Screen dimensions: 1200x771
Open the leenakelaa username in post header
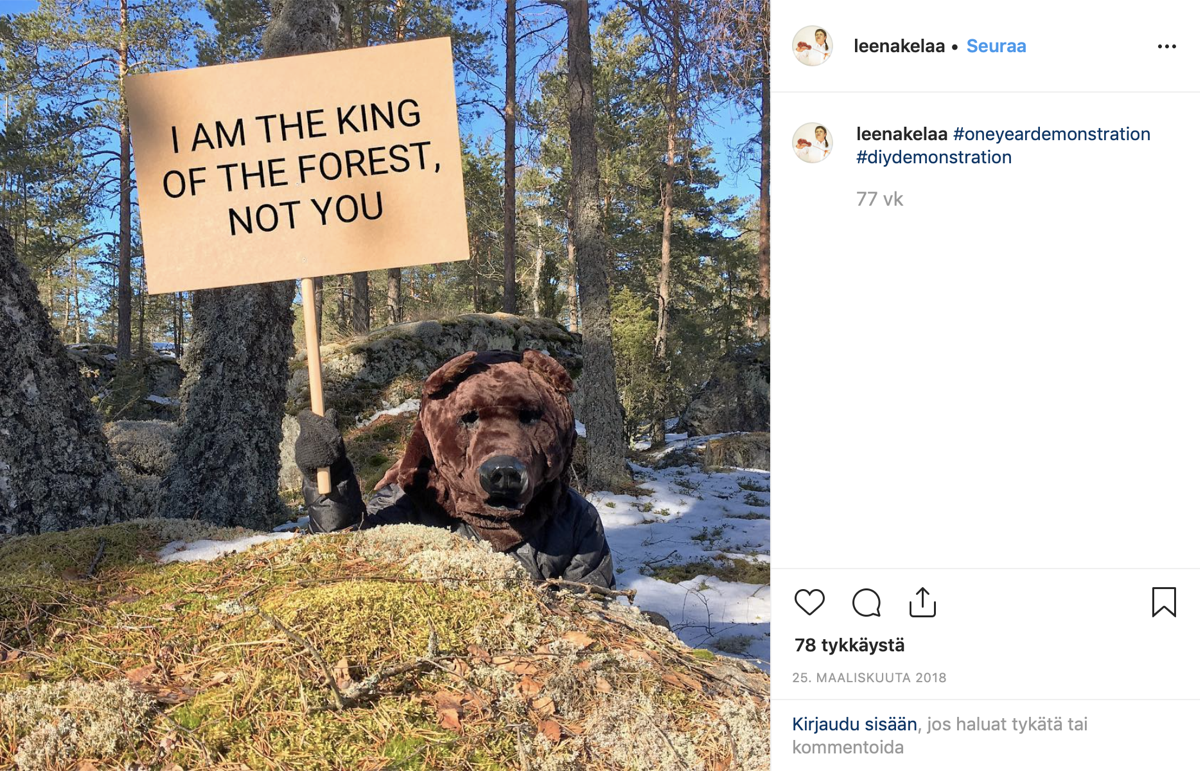point(899,46)
